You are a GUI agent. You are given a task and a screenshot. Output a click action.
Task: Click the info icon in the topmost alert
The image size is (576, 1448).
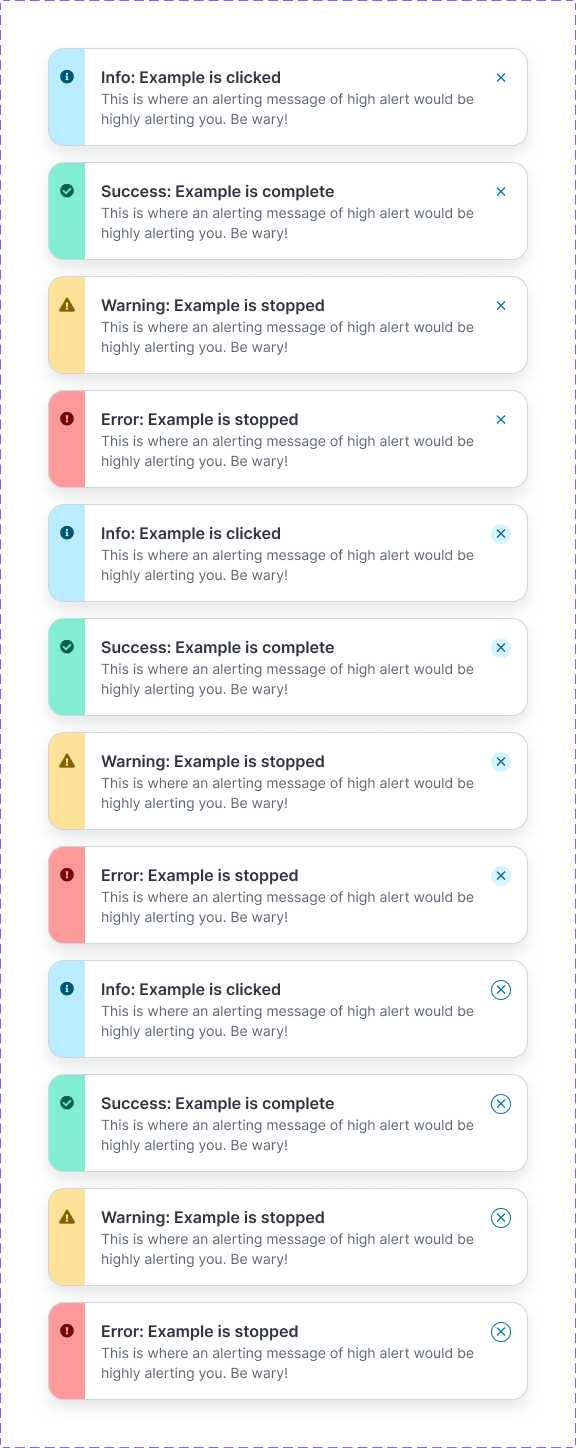[67, 76]
